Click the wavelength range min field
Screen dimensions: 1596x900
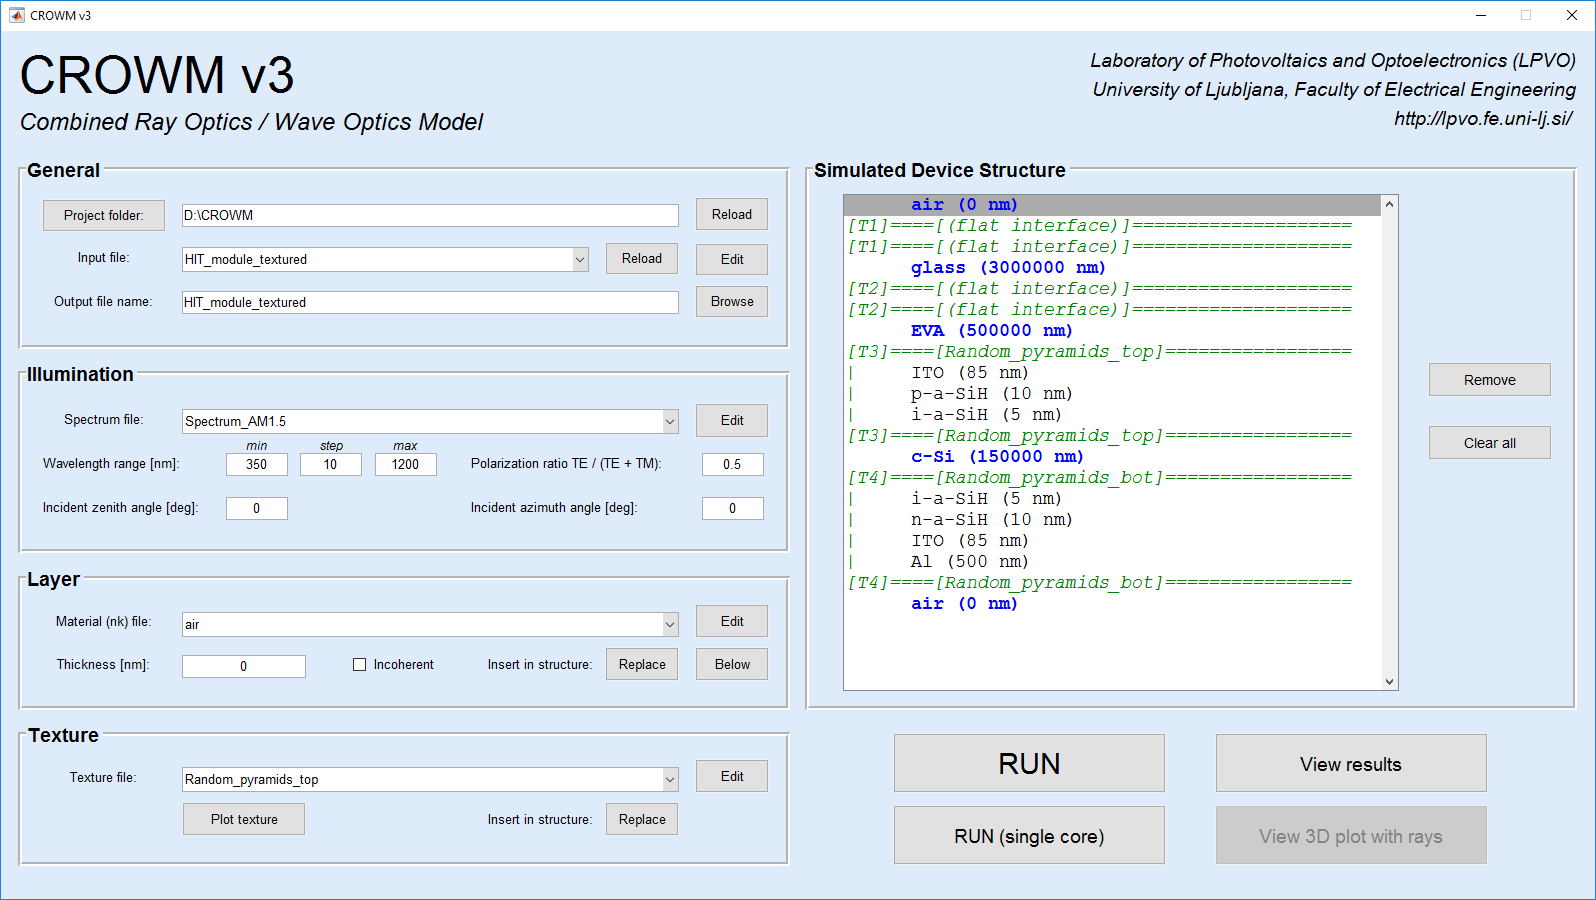tap(257, 465)
